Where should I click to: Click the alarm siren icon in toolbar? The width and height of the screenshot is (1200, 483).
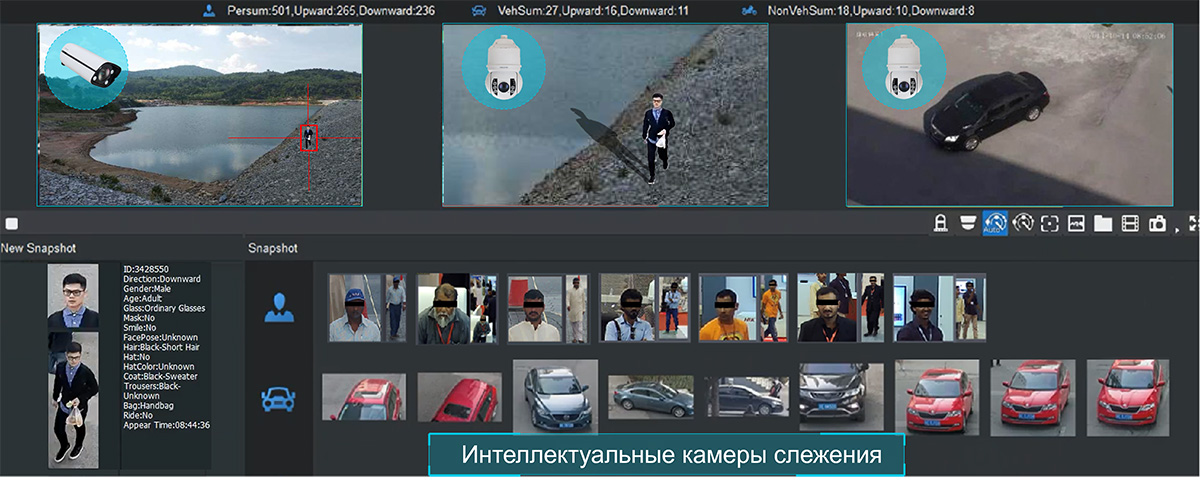coord(940,223)
